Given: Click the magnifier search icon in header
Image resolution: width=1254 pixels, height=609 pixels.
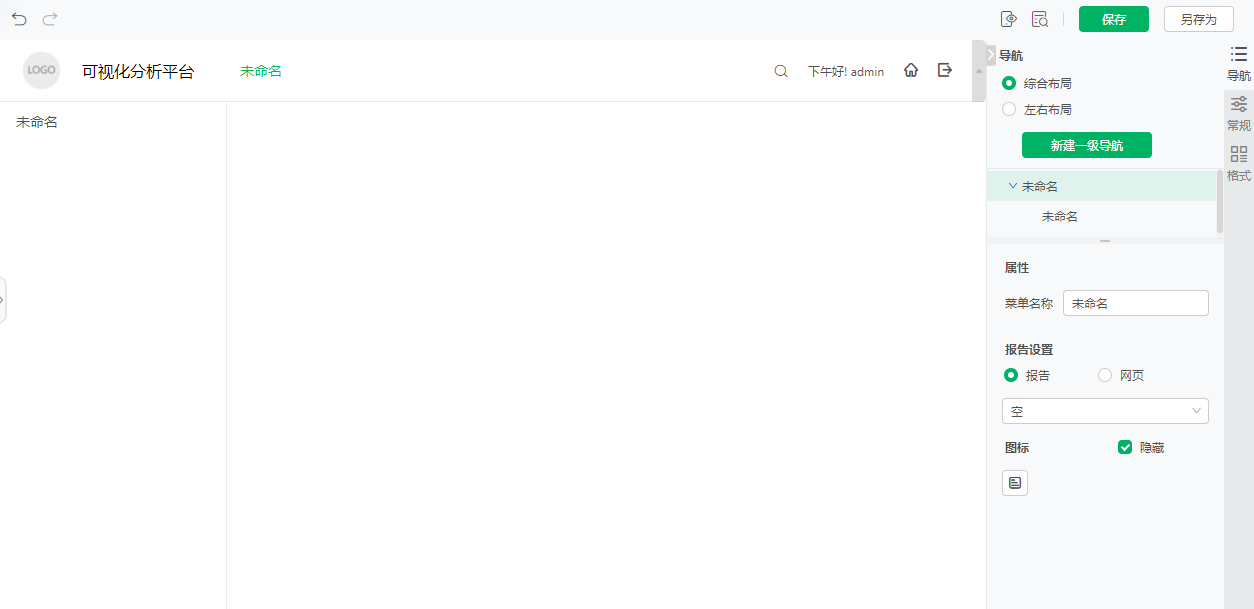Looking at the screenshot, I should tap(781, 71).
